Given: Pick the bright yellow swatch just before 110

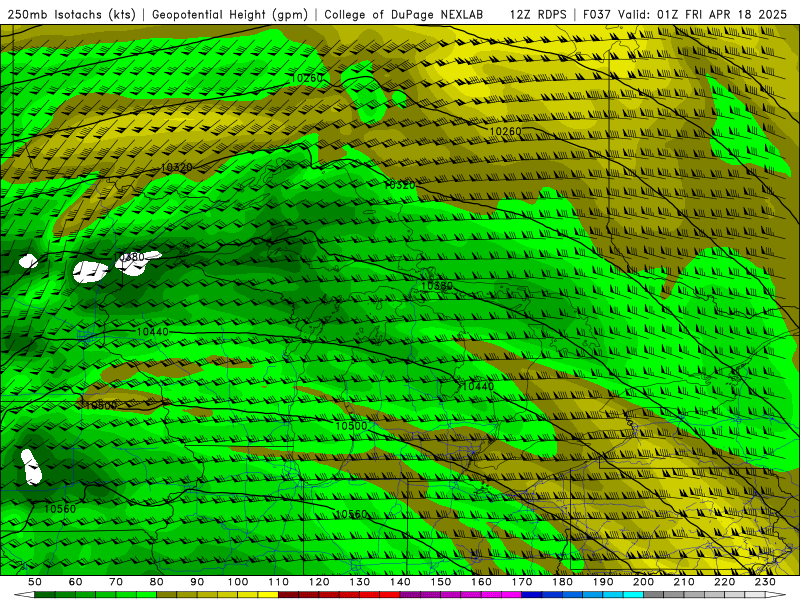Looking at the screenshot, I should (x=268, y=595).
